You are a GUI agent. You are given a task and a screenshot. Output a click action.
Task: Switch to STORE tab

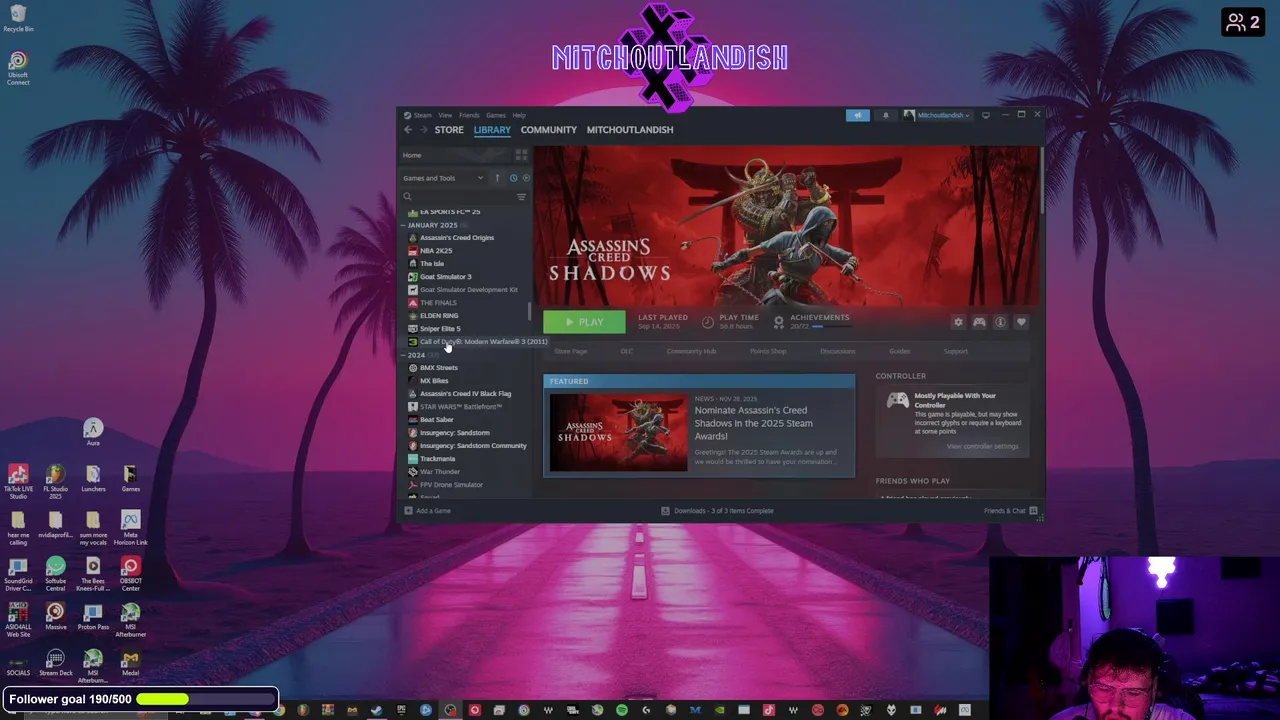point(449,130)
